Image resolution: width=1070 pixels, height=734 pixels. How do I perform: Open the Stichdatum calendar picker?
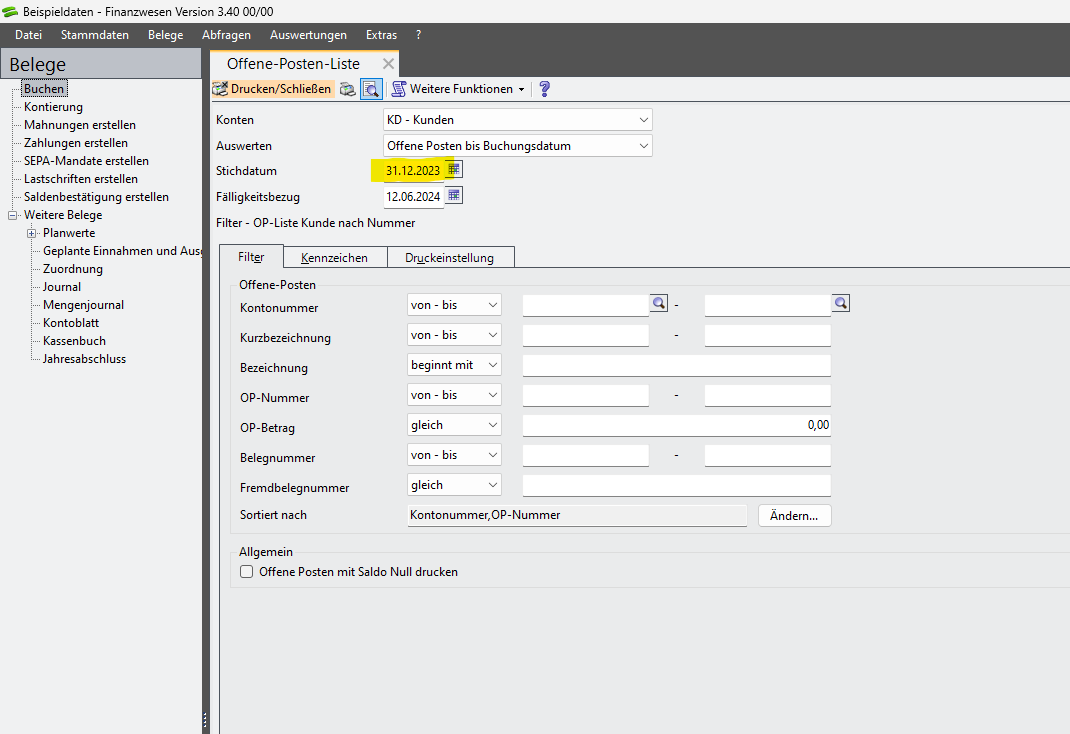point(454,170)
